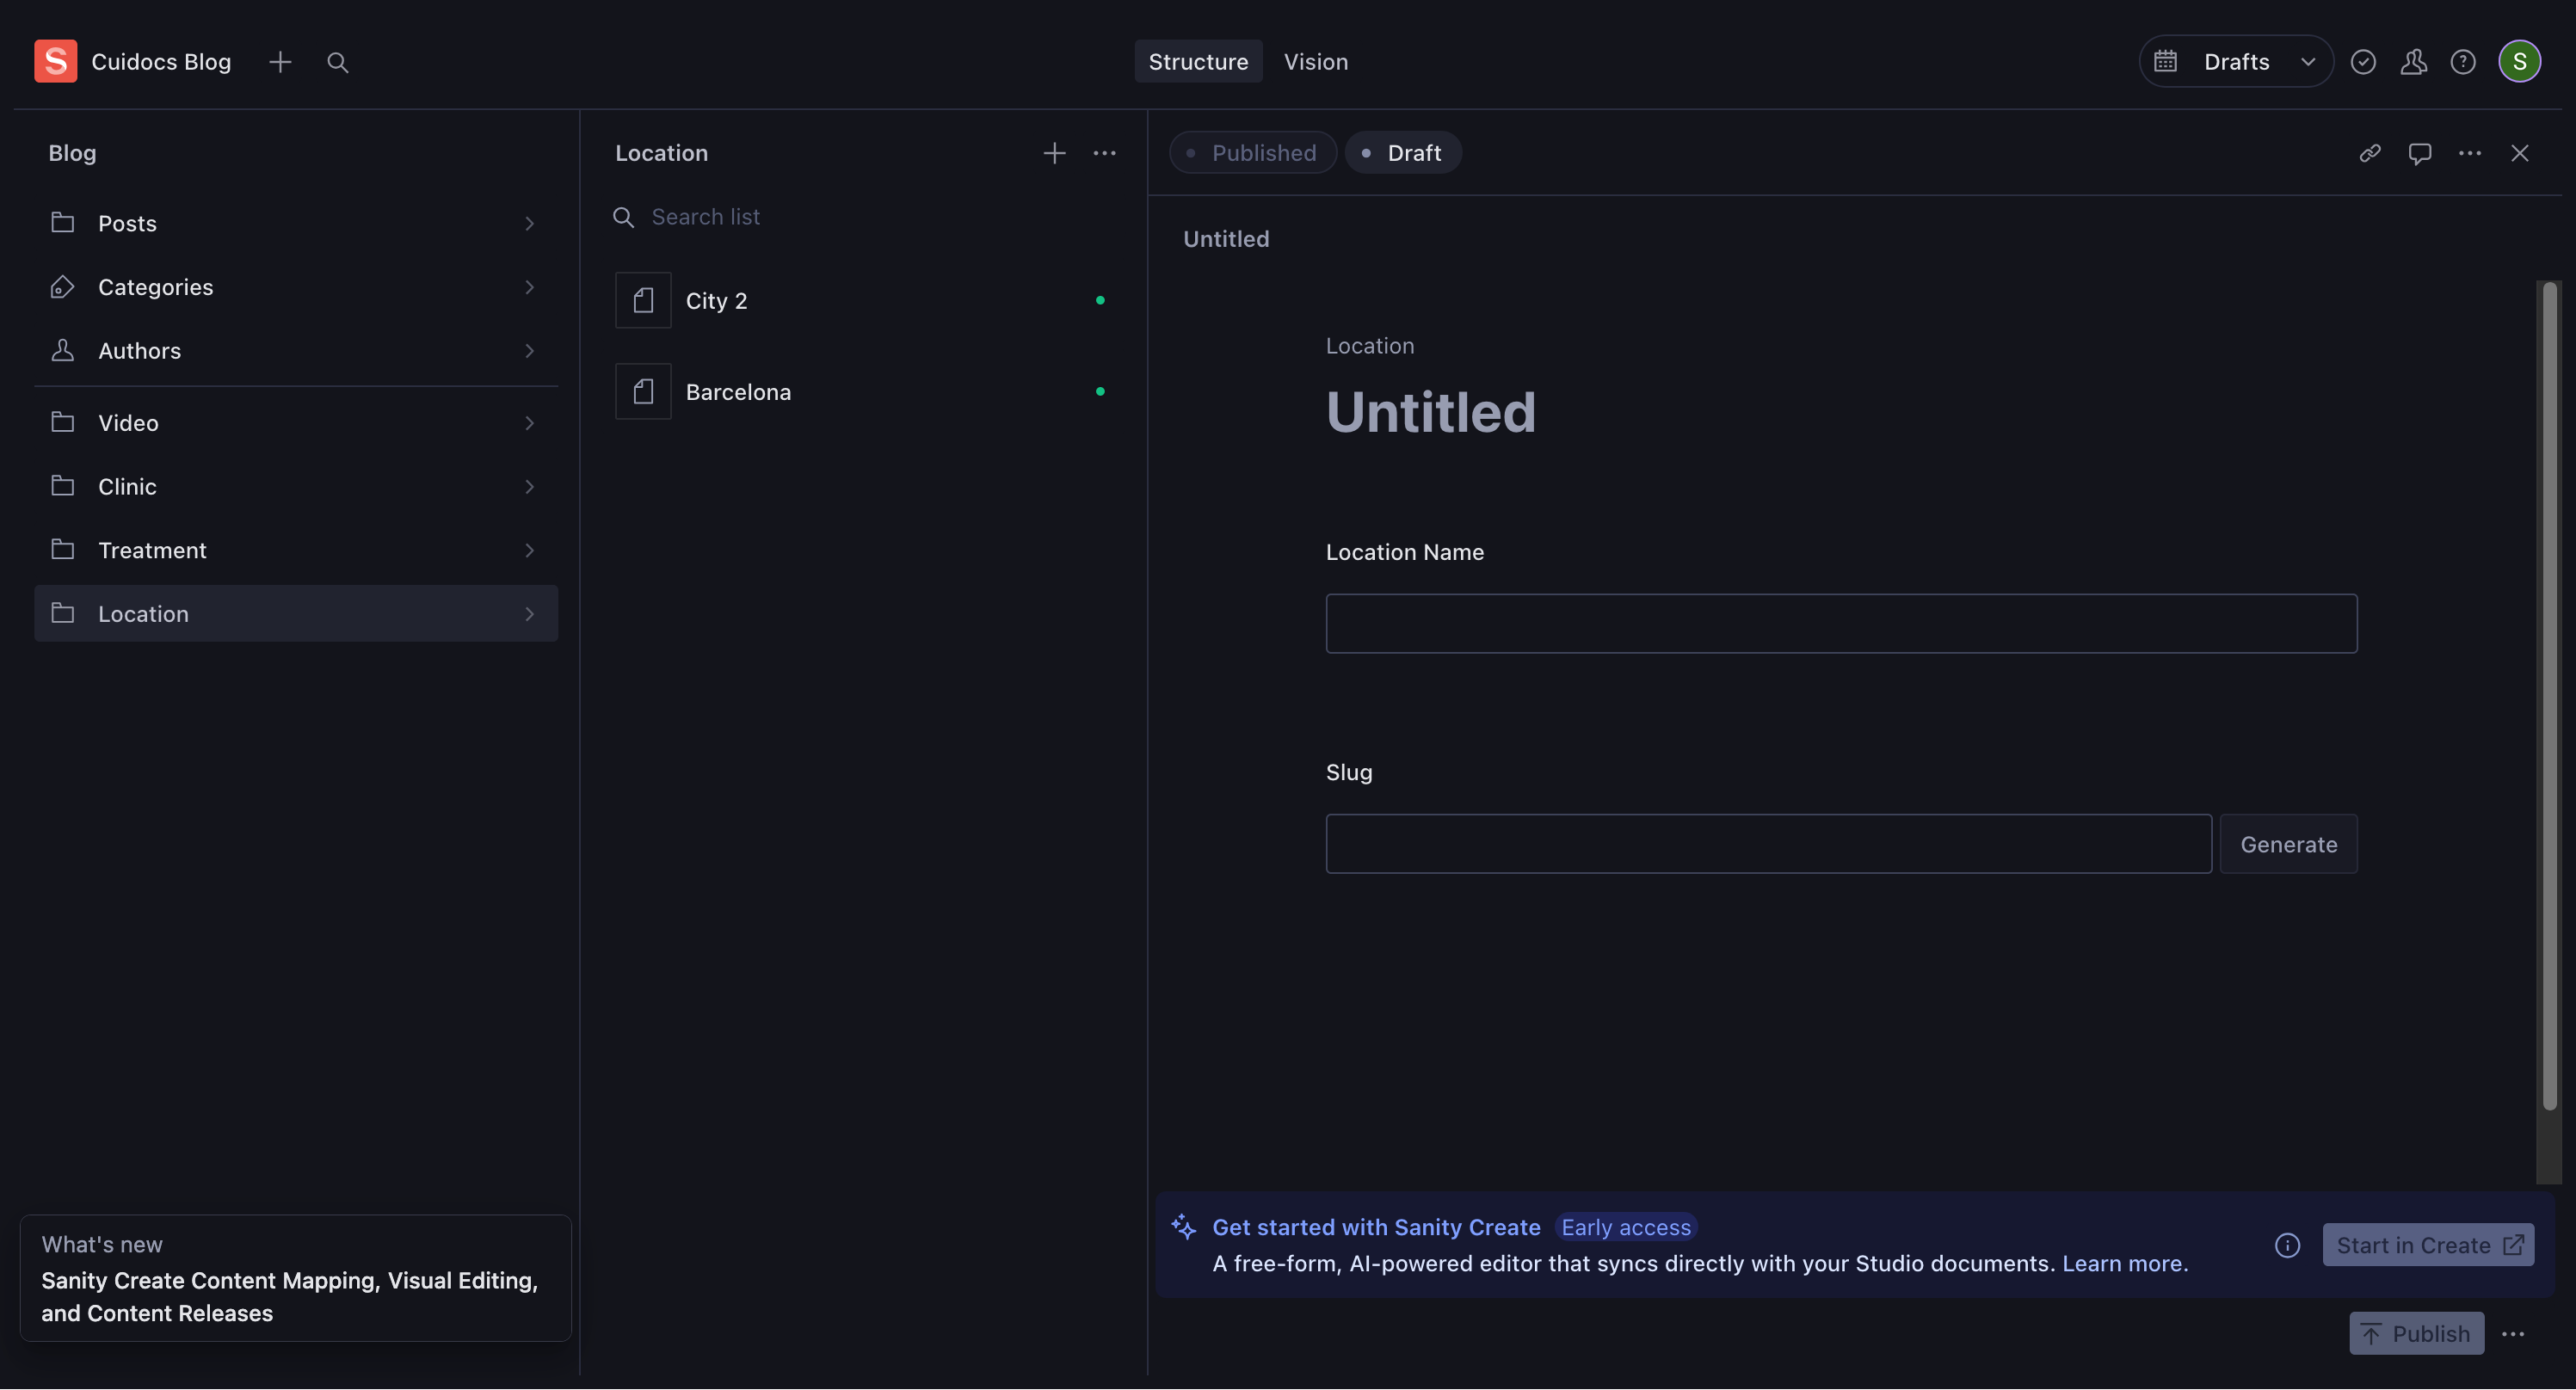Expand the Treatment list item
Image resolution: width=2576 pixels, height=1390 pixels.
point(295,550)
